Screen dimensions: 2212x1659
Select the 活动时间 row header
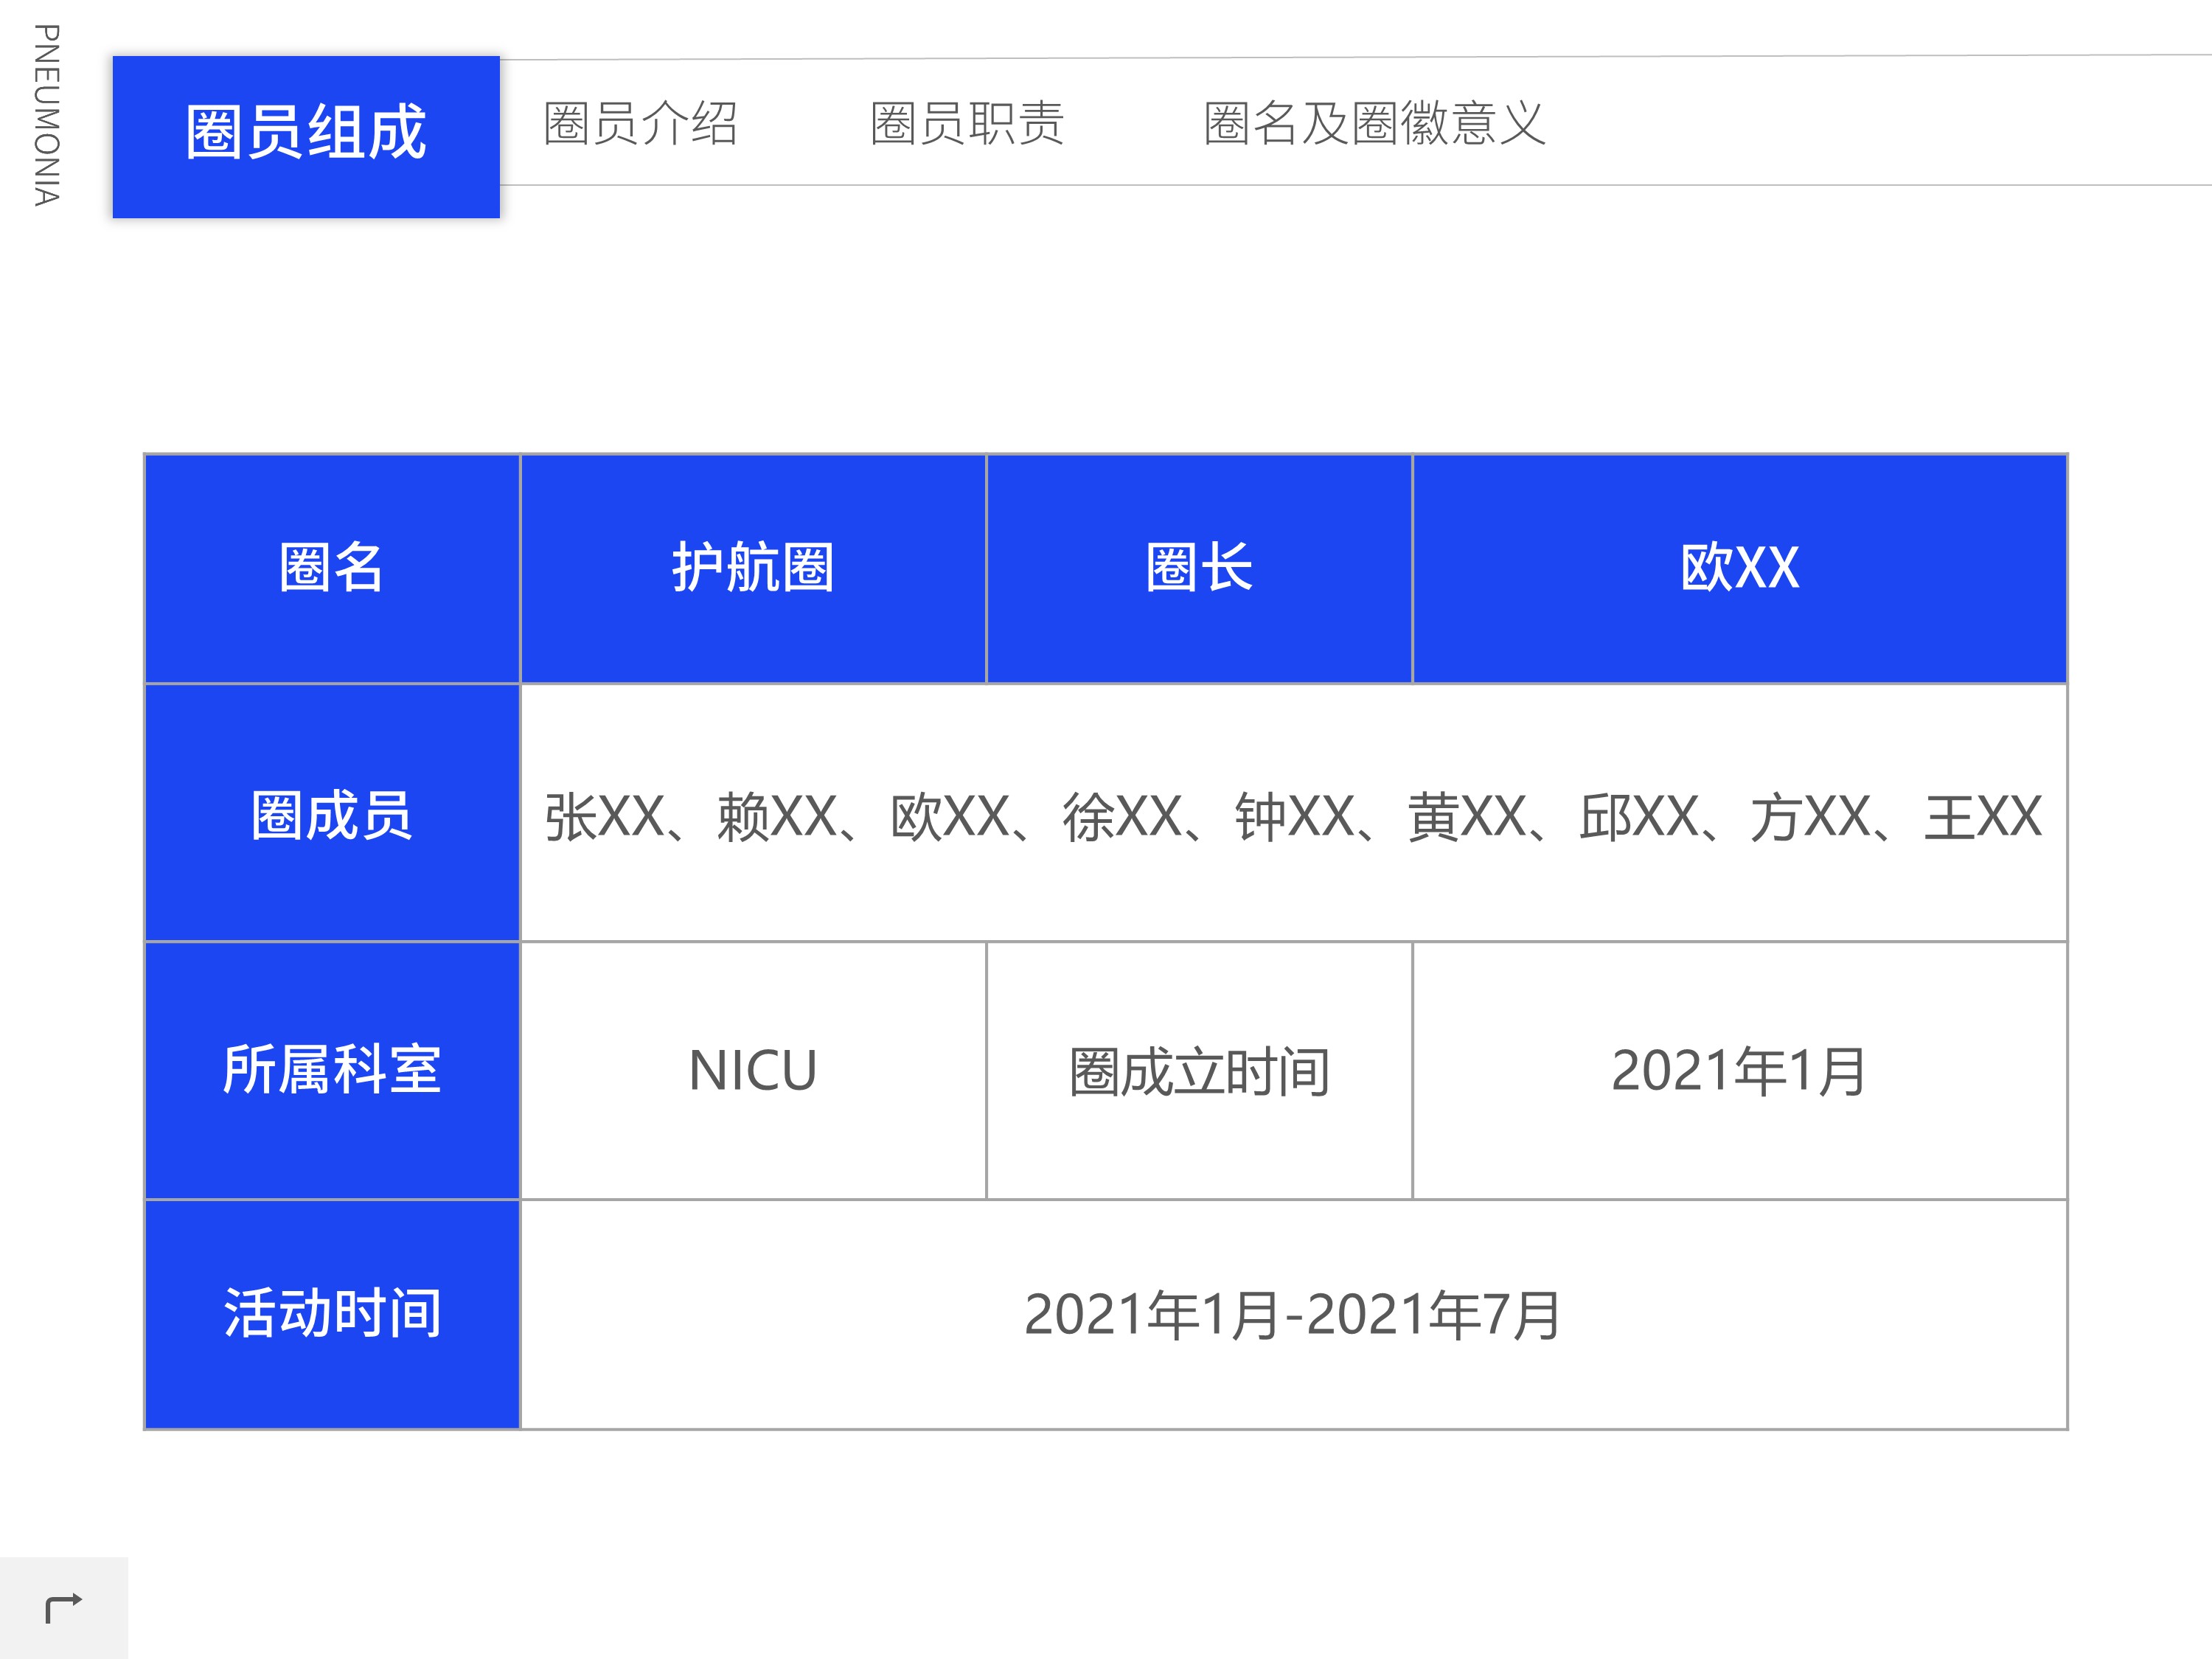tap(332, 1315)
